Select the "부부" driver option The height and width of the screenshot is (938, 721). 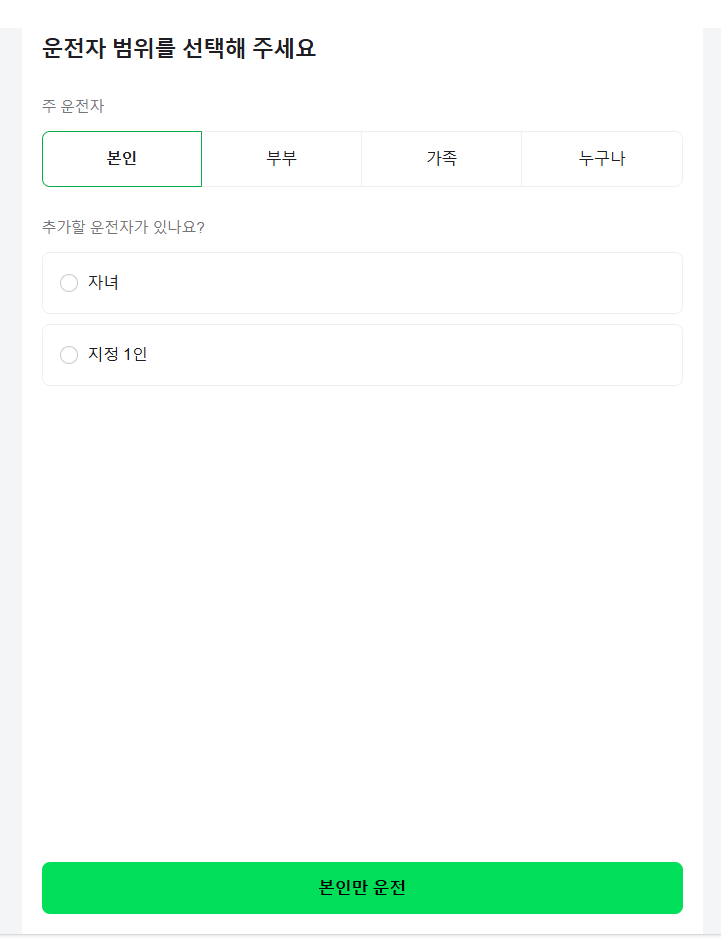(281, 158)
